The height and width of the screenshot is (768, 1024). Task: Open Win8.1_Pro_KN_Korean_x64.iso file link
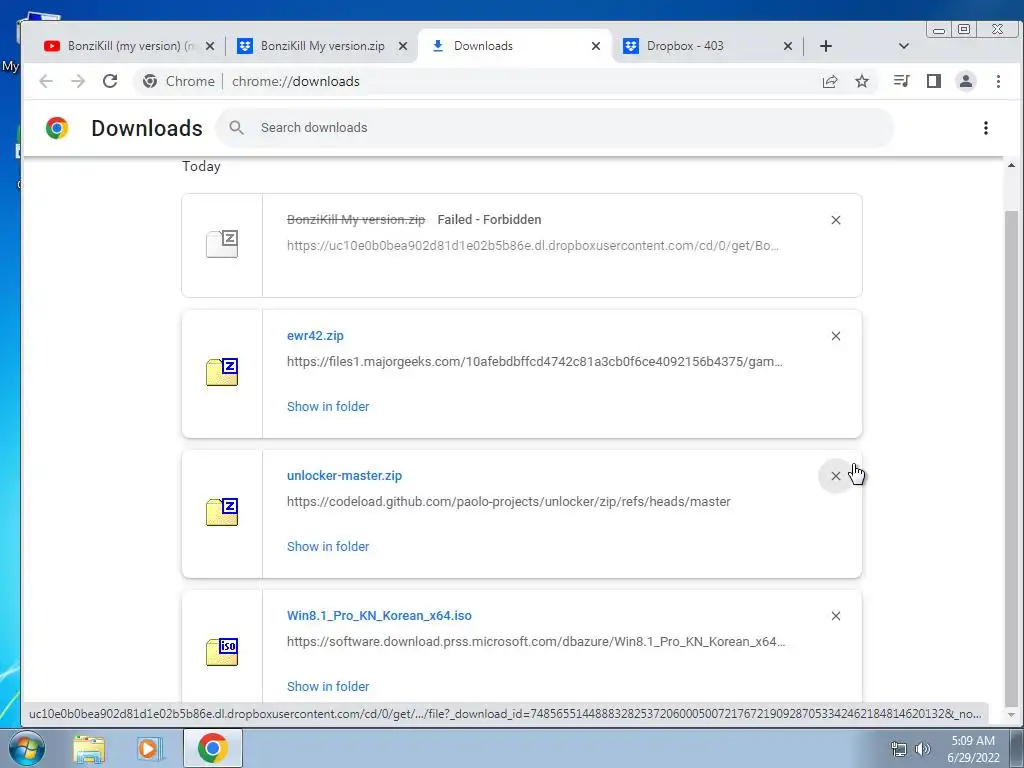[379, 615]
